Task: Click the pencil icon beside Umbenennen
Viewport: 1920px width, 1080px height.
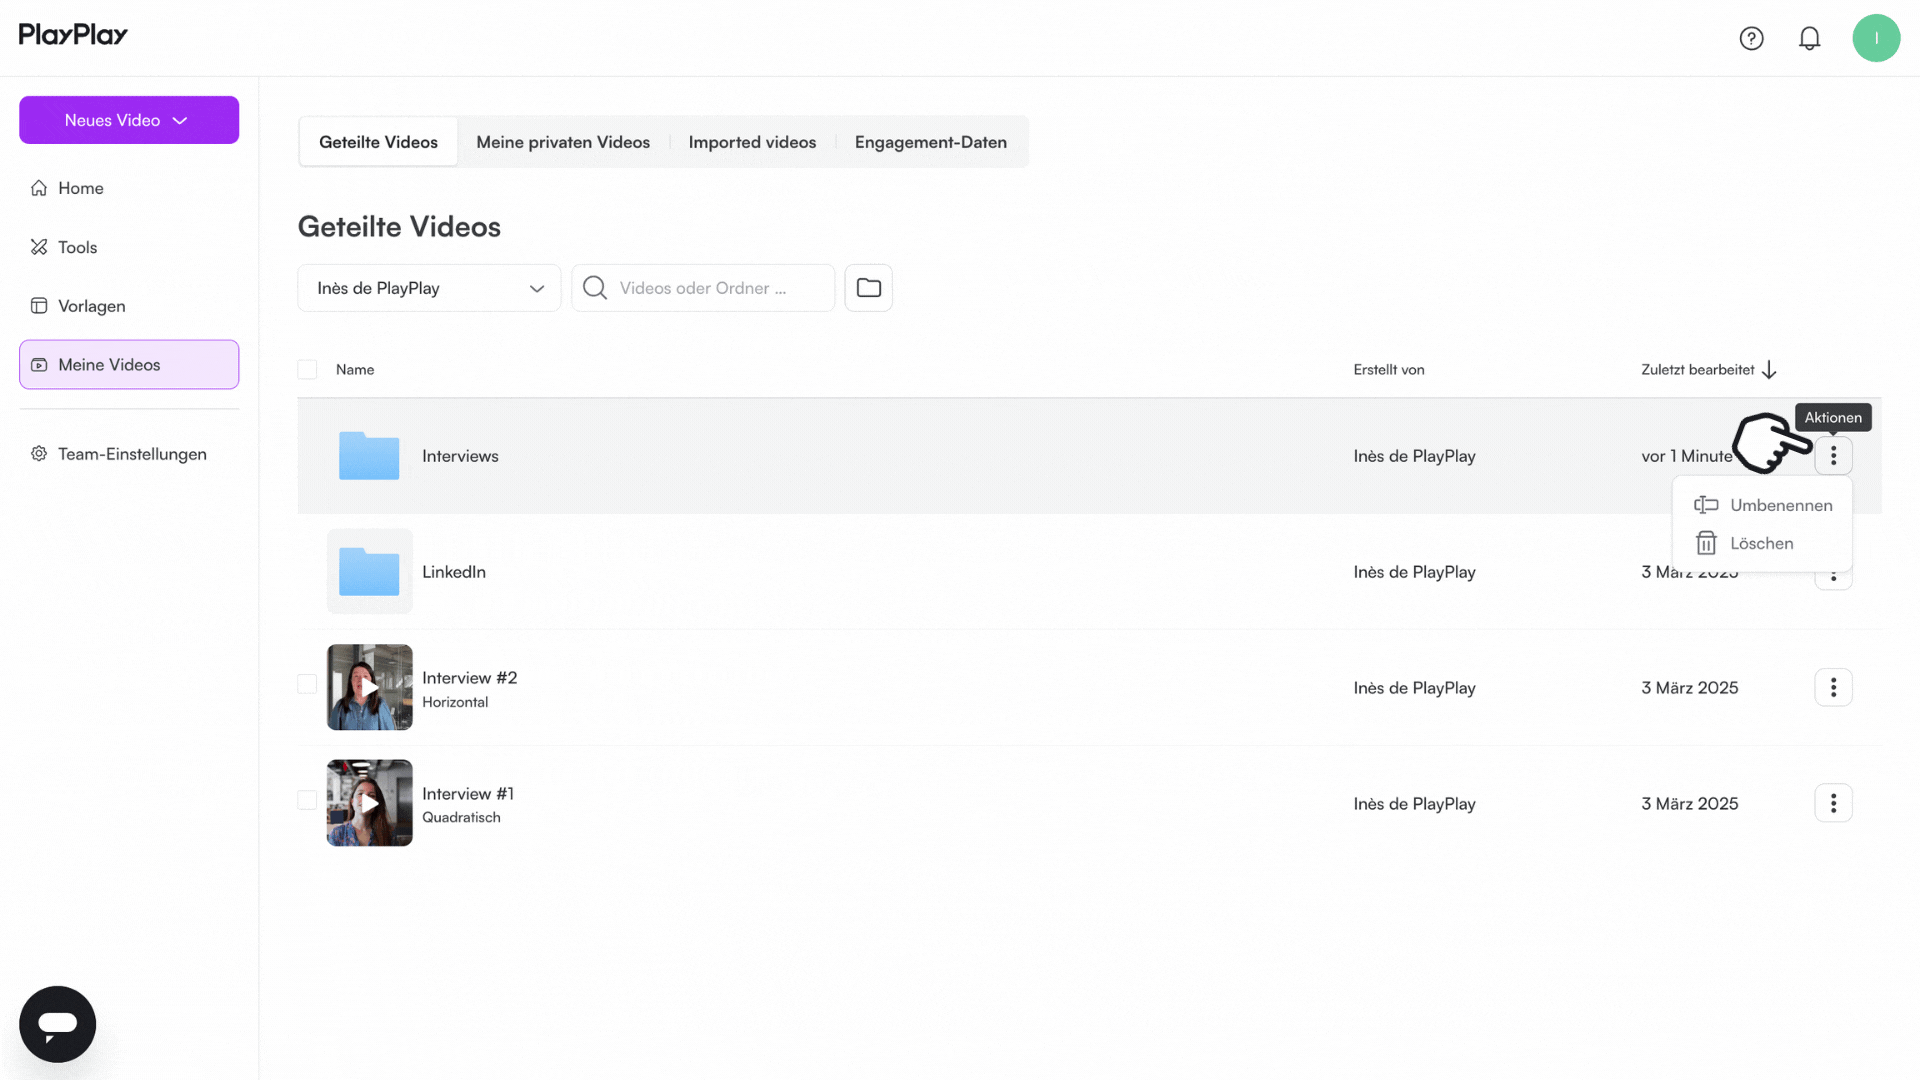Action: tap(1706, 505)
